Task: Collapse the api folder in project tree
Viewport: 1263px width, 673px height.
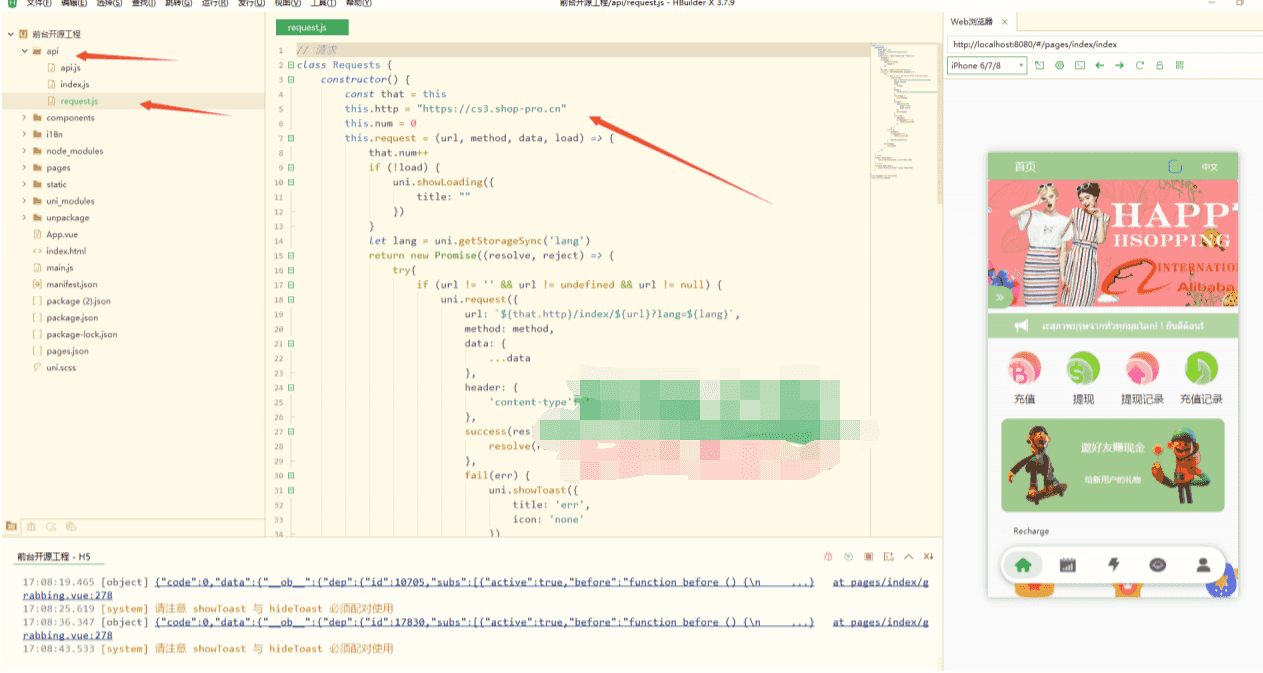Action: click(25, 50)
